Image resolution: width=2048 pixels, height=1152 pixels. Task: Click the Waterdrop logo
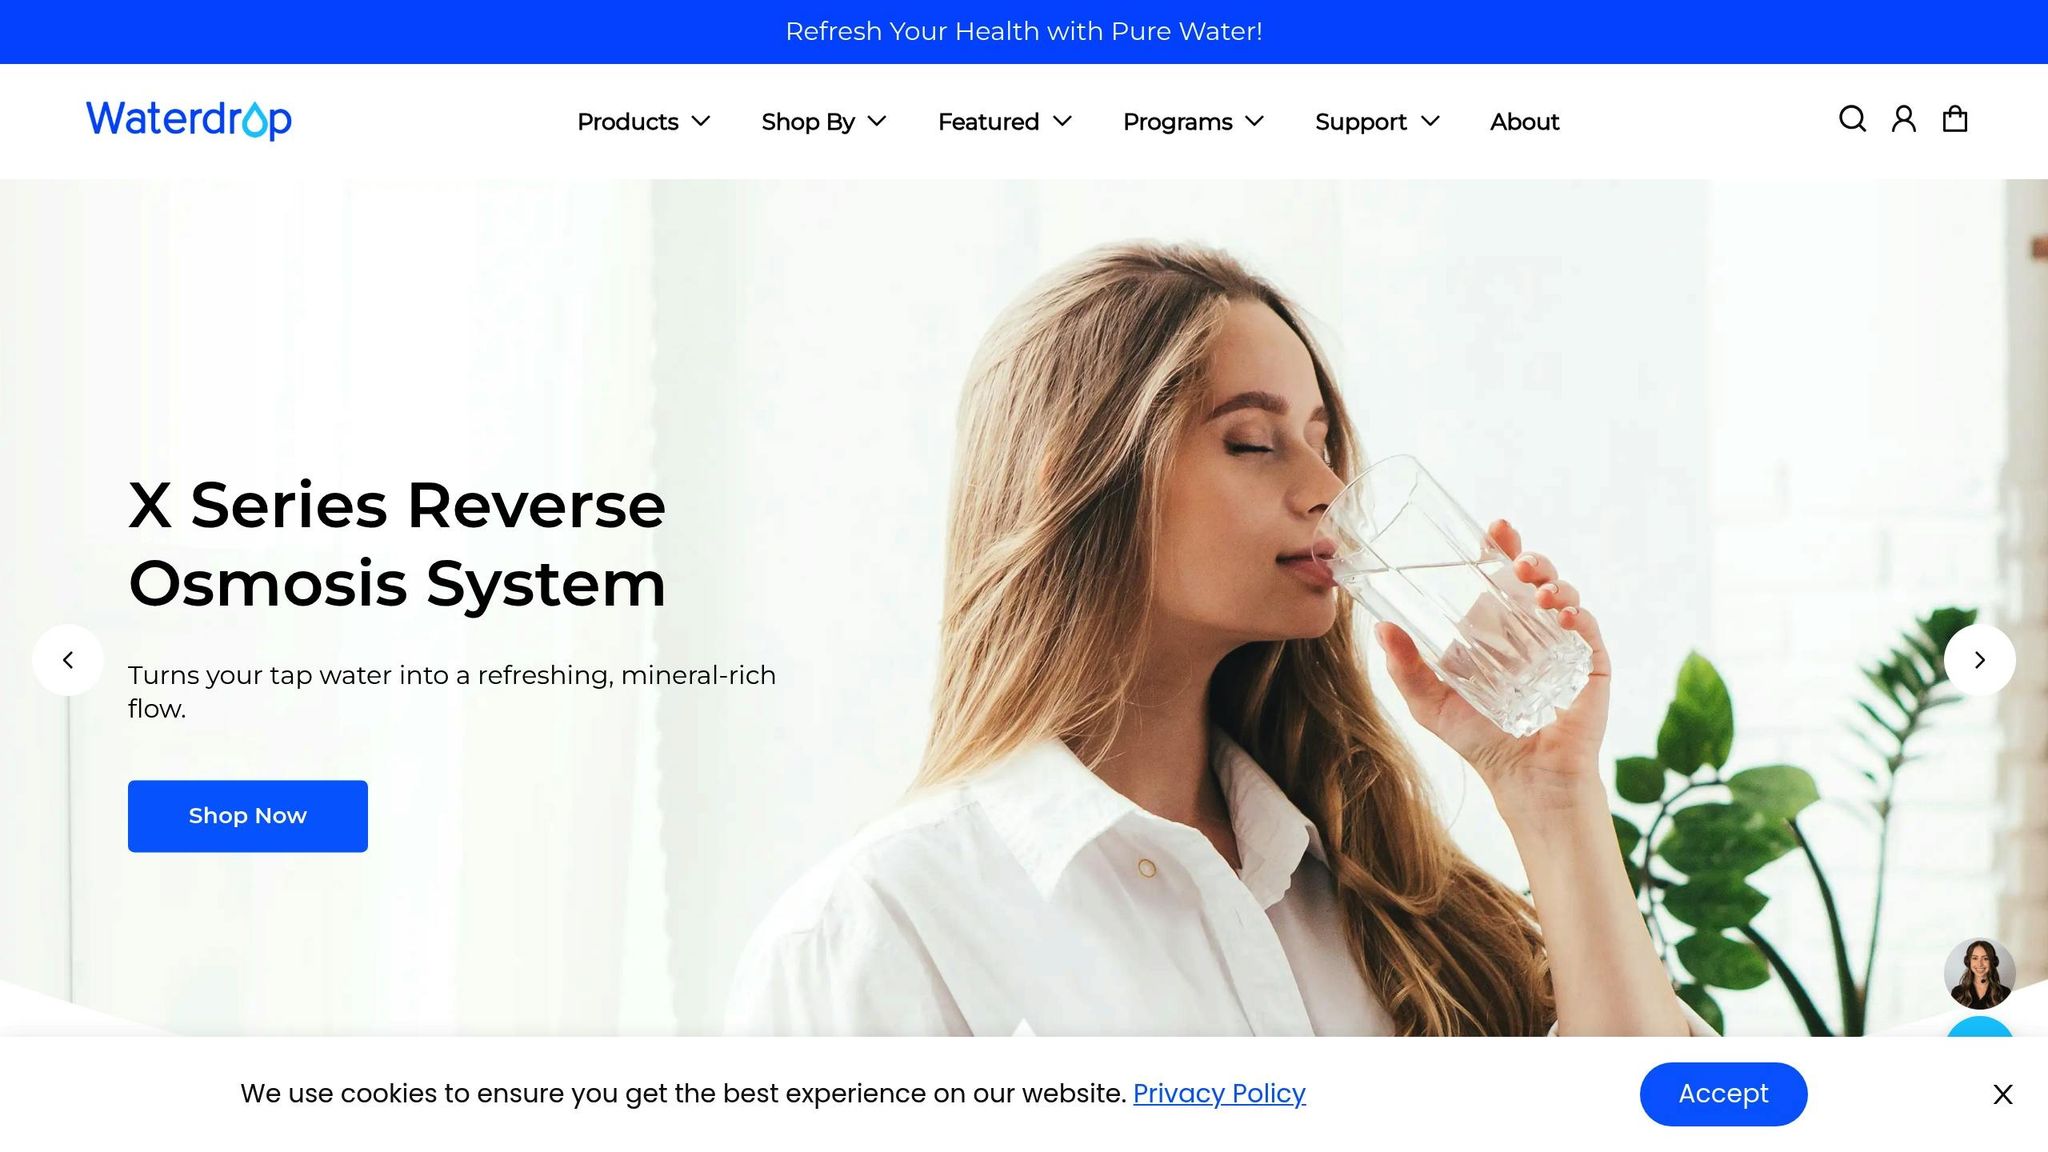(189, 120)
